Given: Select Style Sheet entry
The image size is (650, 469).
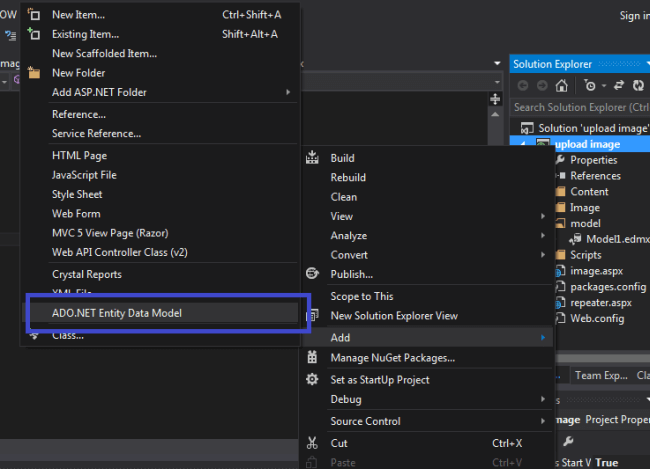Looking at the screenshot, I should pos(77,194).
